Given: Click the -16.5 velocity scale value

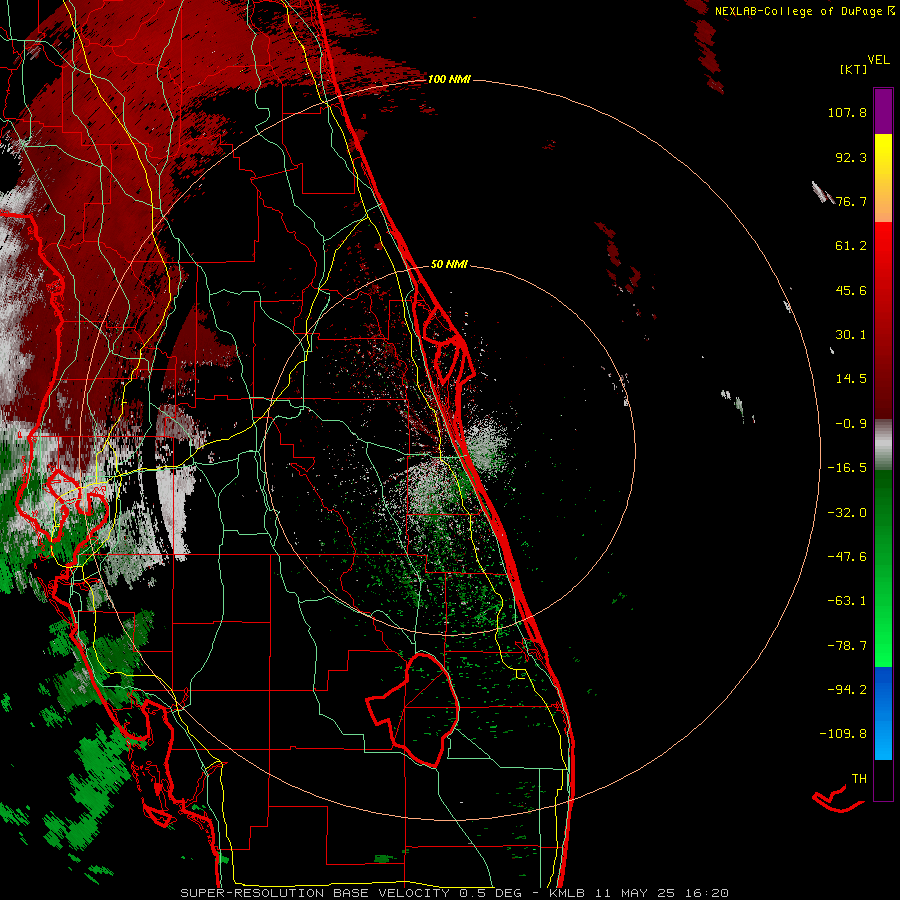Looking at the screenshot, I should (x=847, y=468).
